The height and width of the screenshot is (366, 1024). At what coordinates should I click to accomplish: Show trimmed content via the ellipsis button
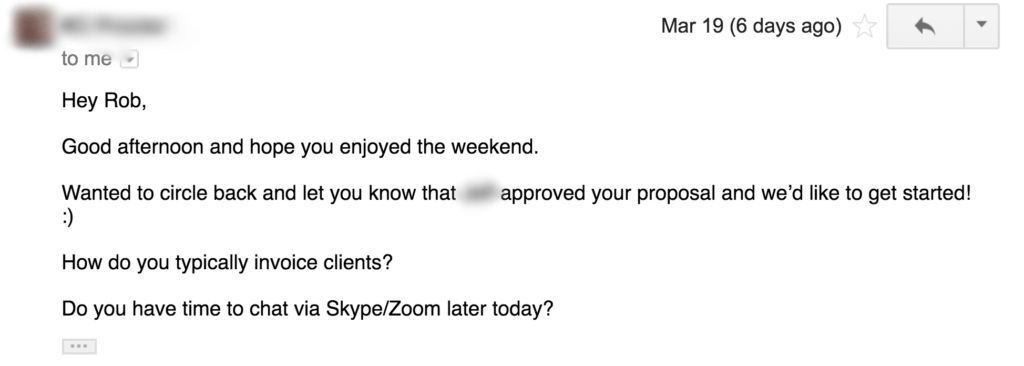click(x=79, y=346)
